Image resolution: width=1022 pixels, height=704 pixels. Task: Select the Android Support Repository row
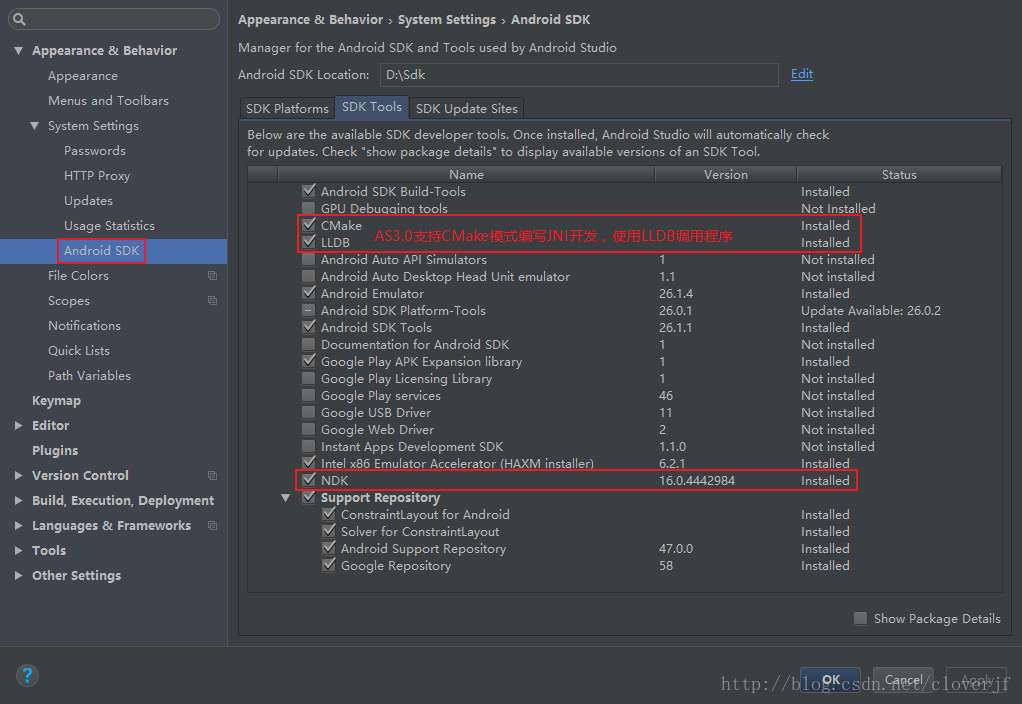pyautogui.click(x=624, y=548)
